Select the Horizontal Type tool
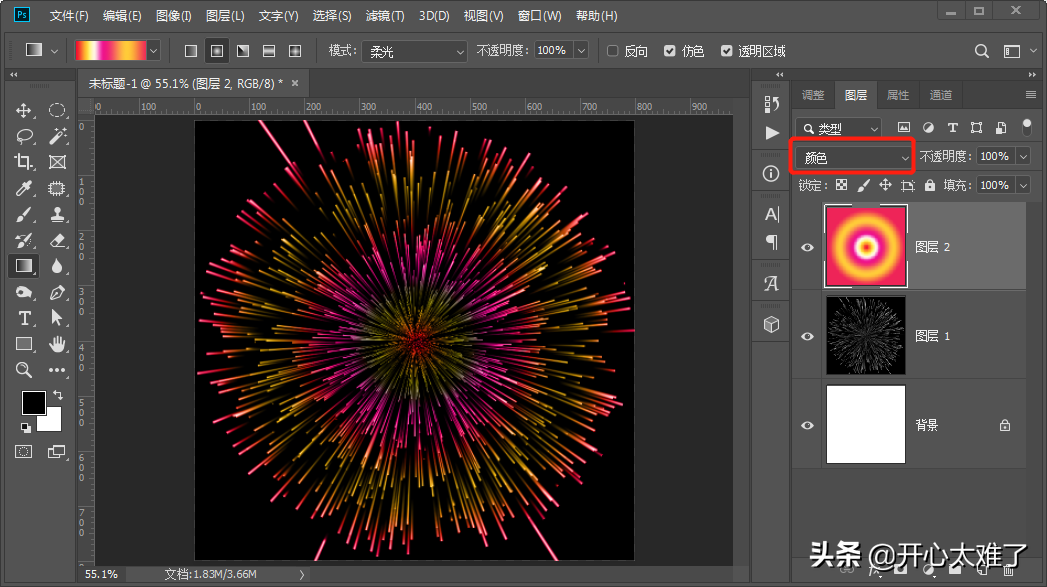 pyautogui.click(x=24, y=318)
